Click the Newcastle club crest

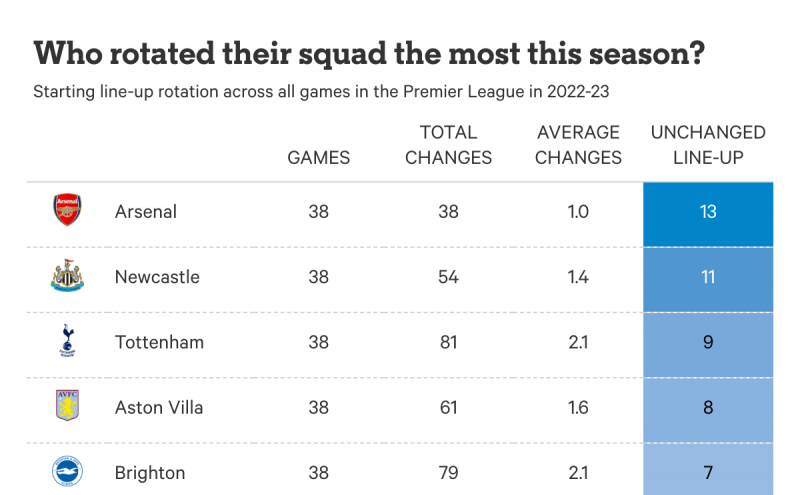(x=67, y=276)
